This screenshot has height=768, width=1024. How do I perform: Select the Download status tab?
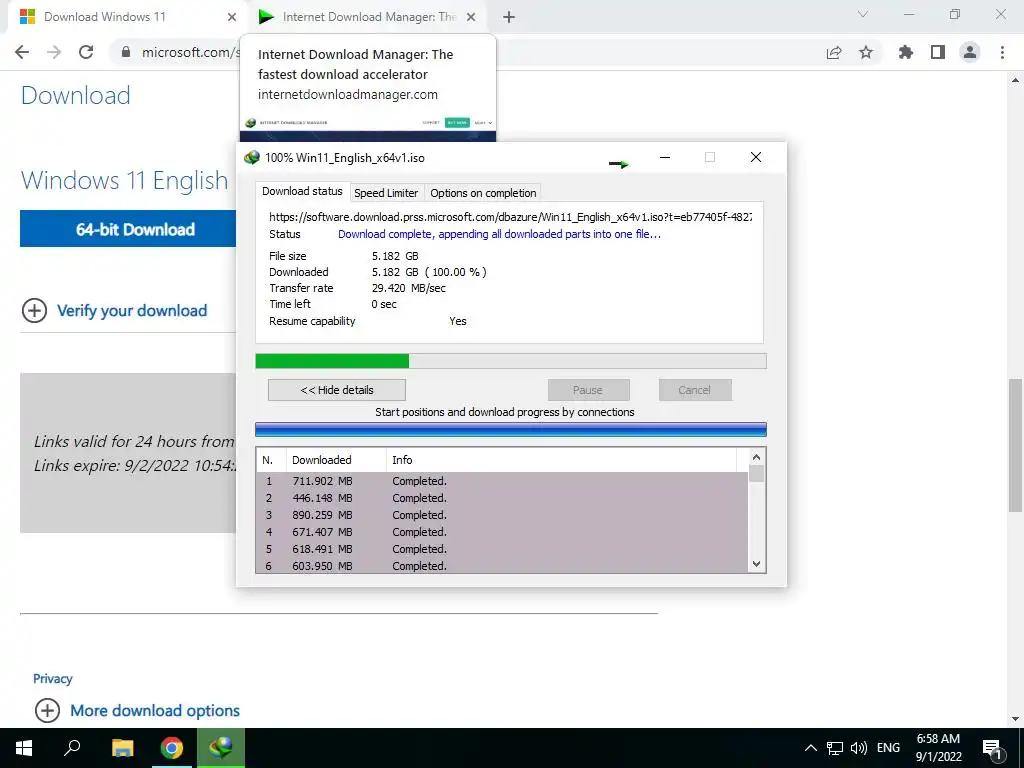pos(302,191)
